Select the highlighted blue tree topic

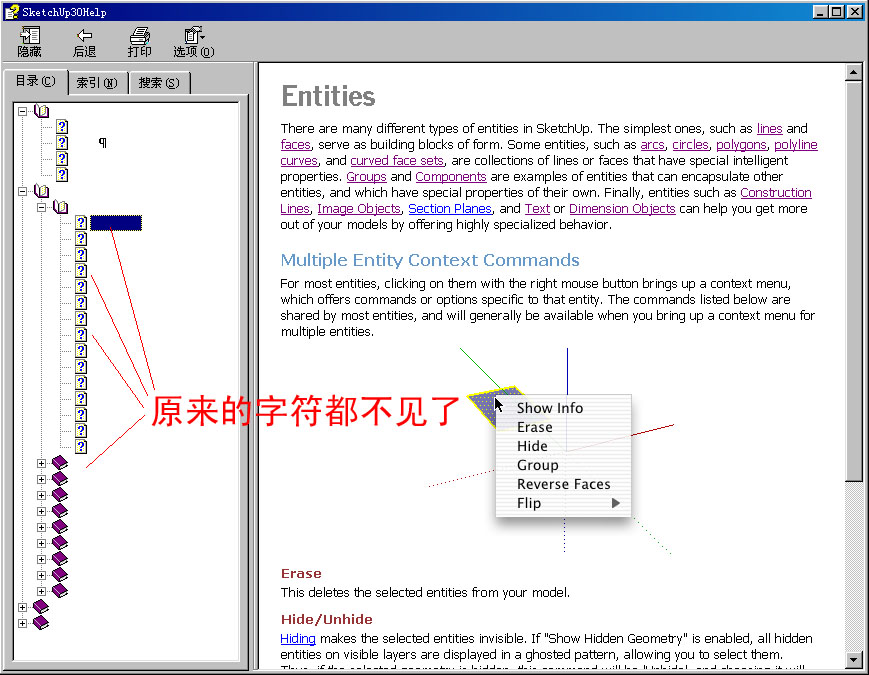coord(116,223)
